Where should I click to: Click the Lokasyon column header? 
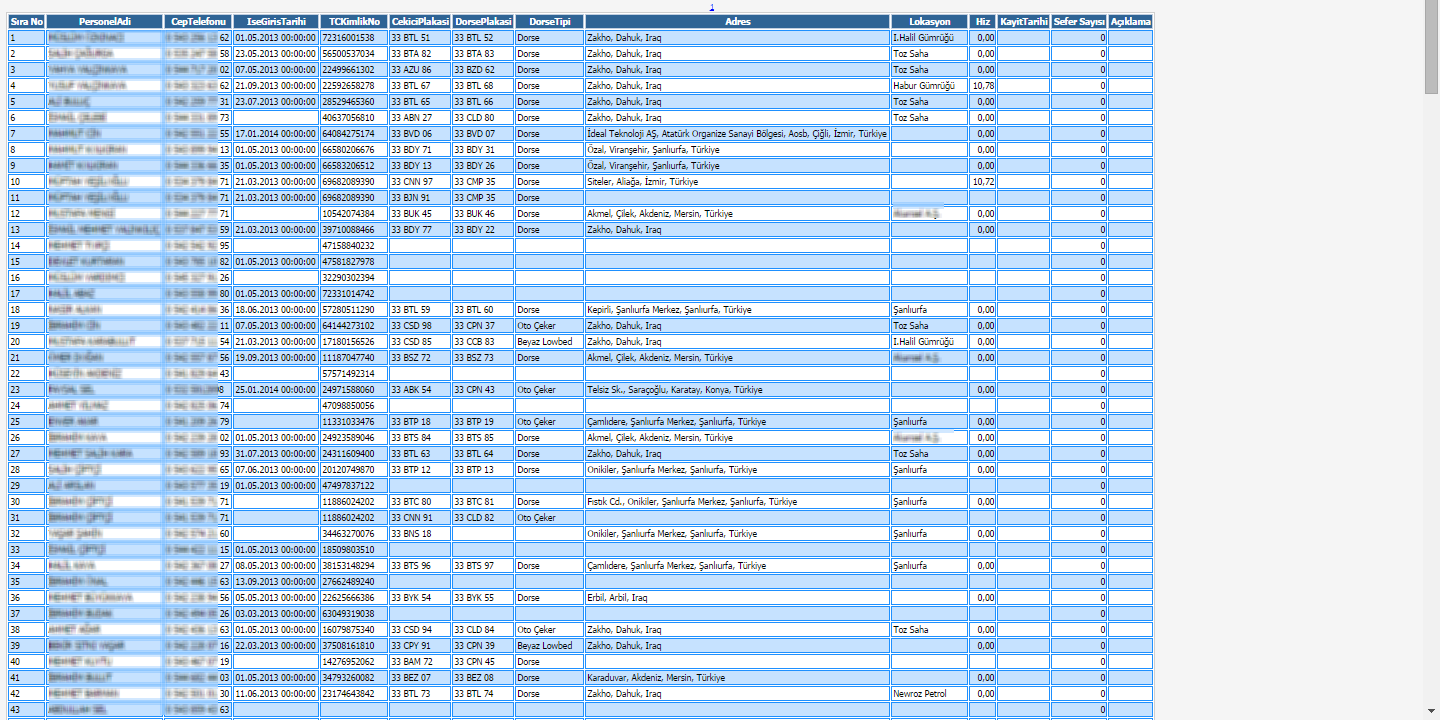pos(929,22)
